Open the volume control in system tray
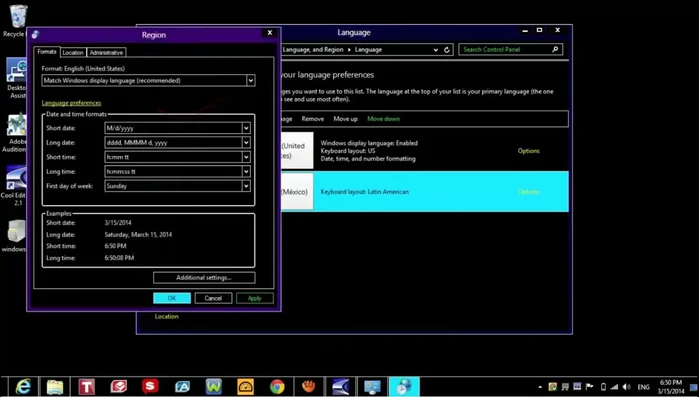Viewport: 699px width, 397px height. tap(626, 387)
